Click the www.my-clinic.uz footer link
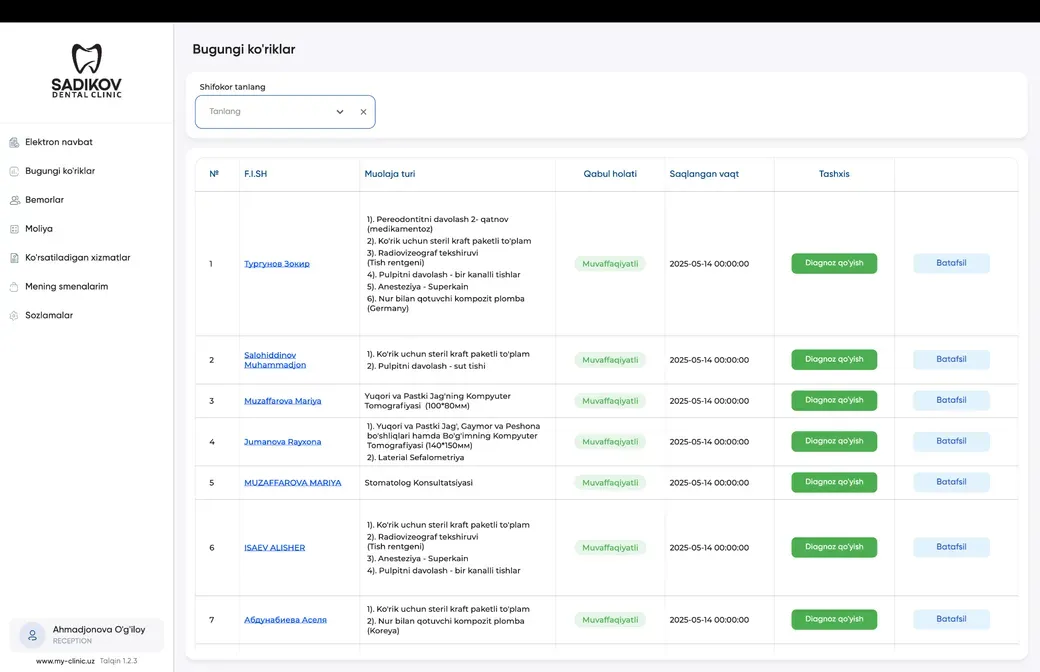Screen dimensions: 1040x672 (65, 661)
